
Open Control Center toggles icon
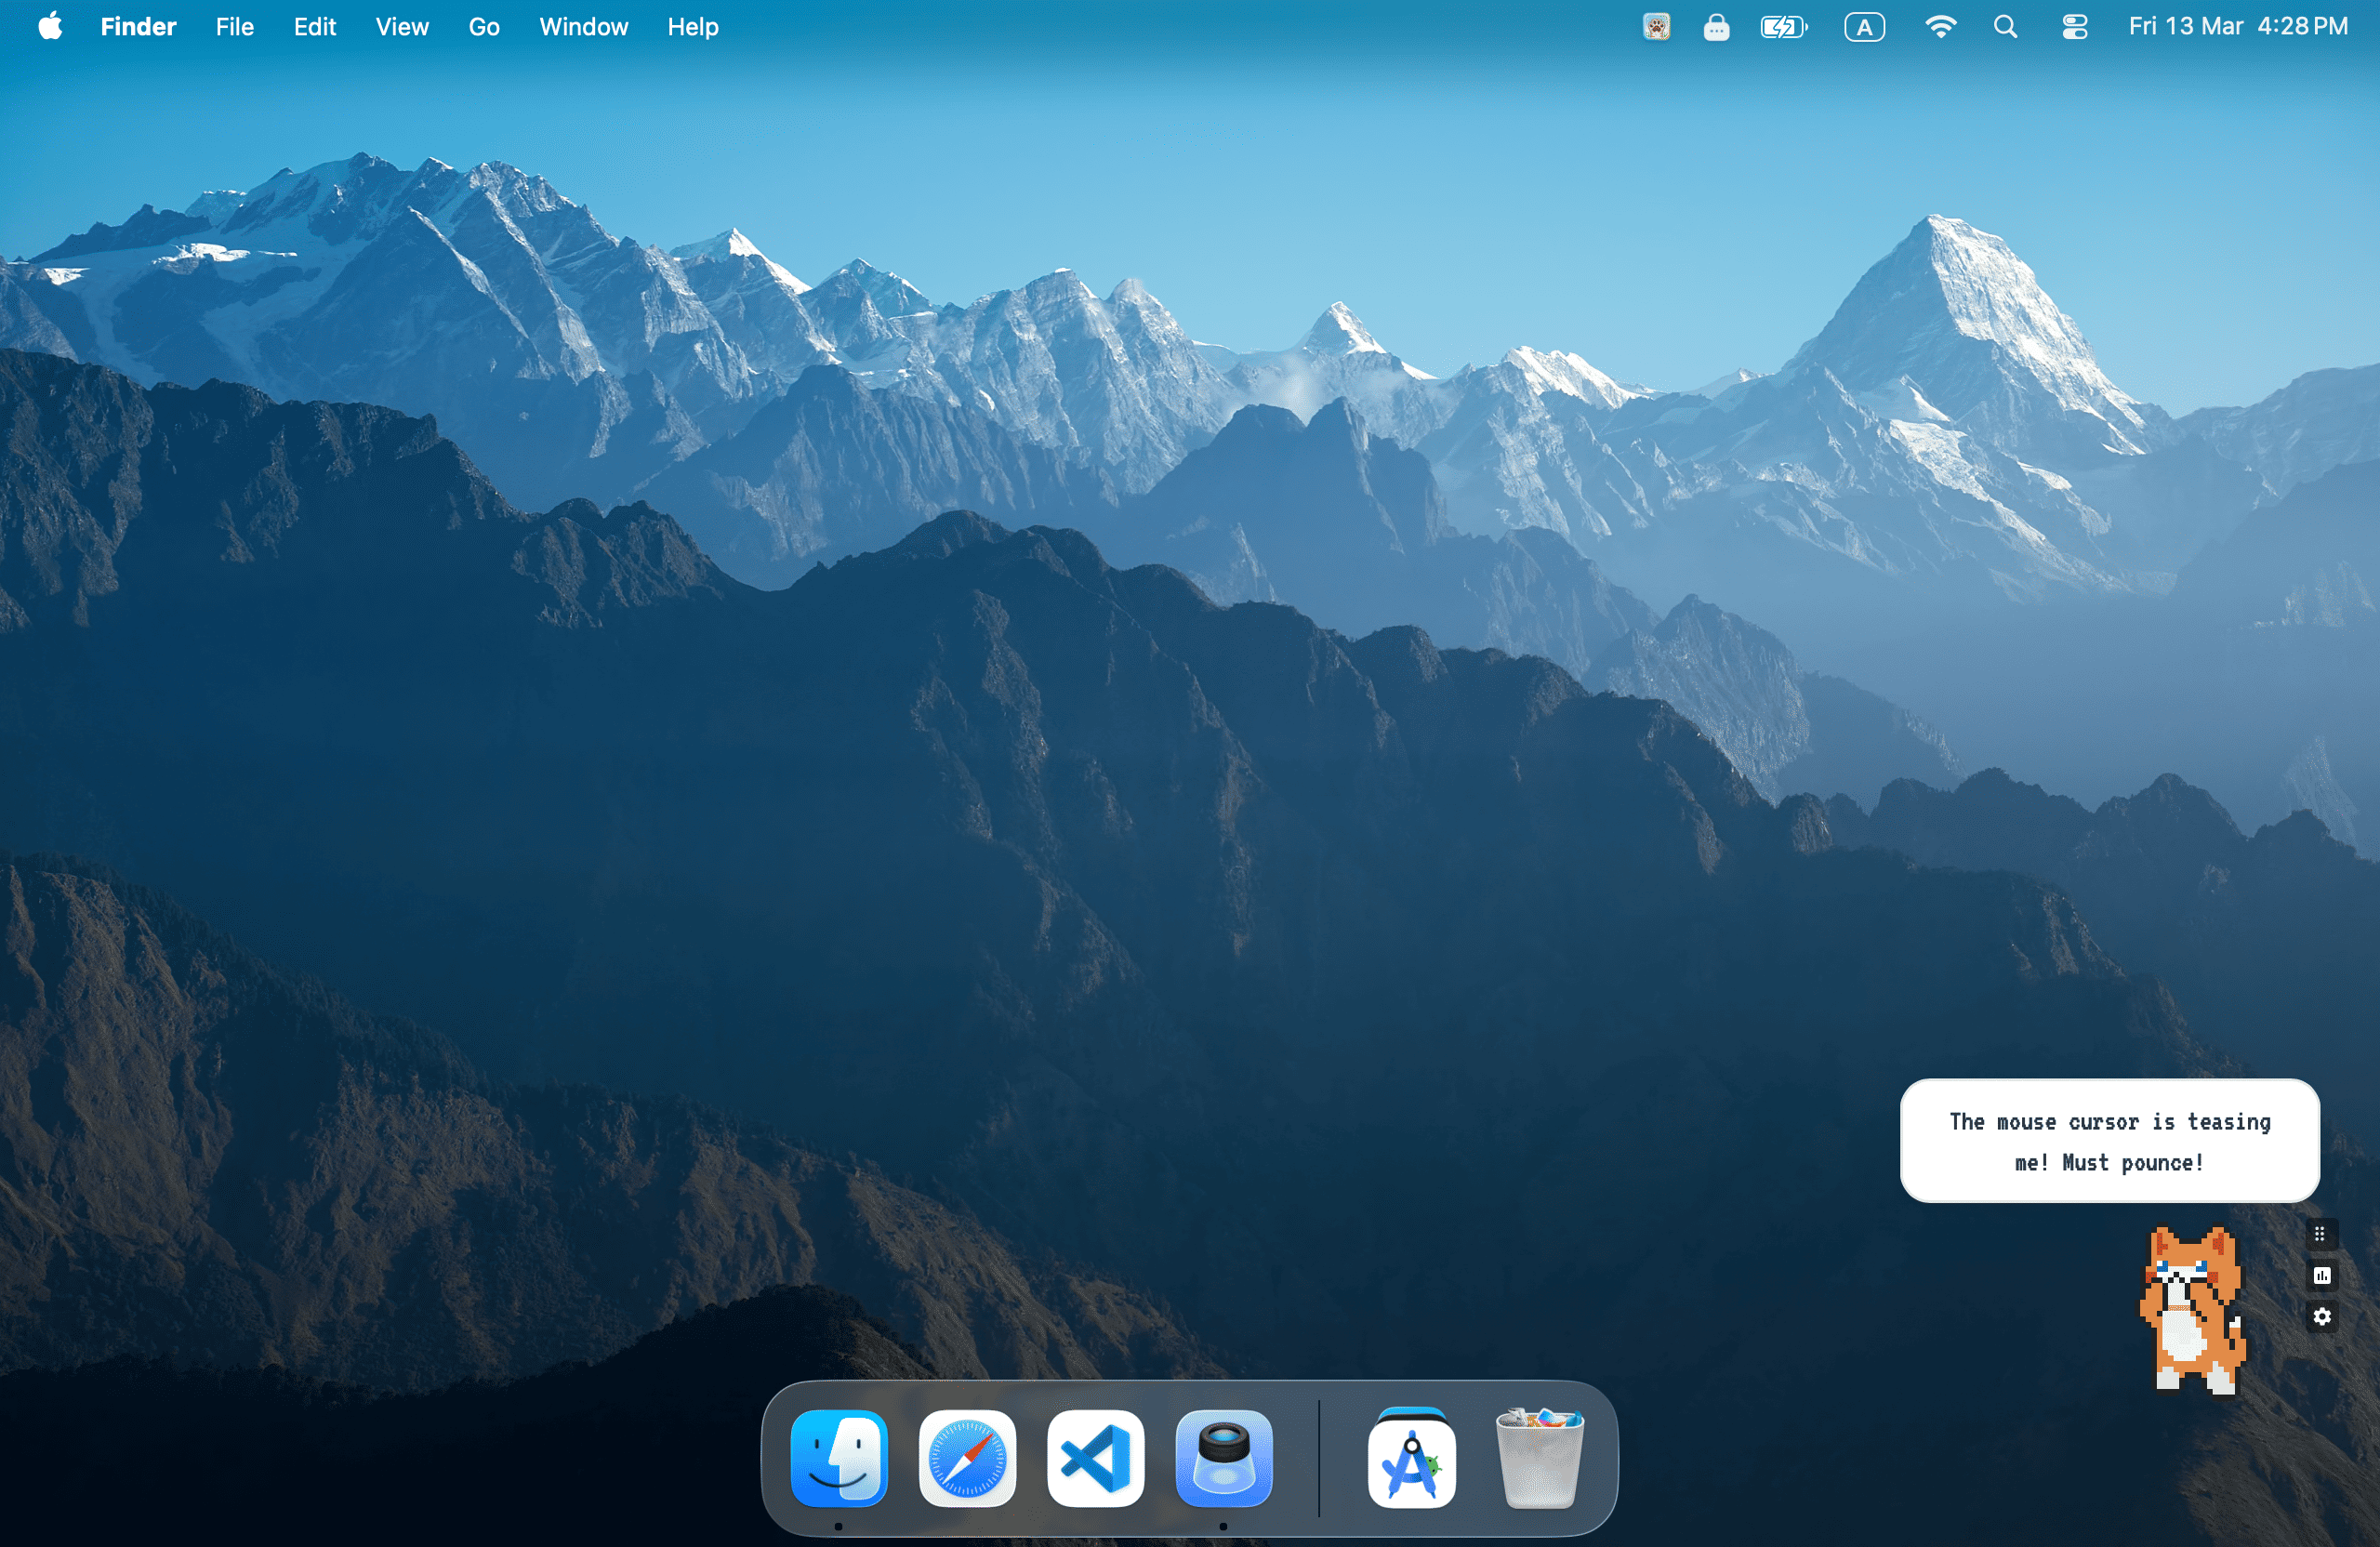[x=2074, y=27]
